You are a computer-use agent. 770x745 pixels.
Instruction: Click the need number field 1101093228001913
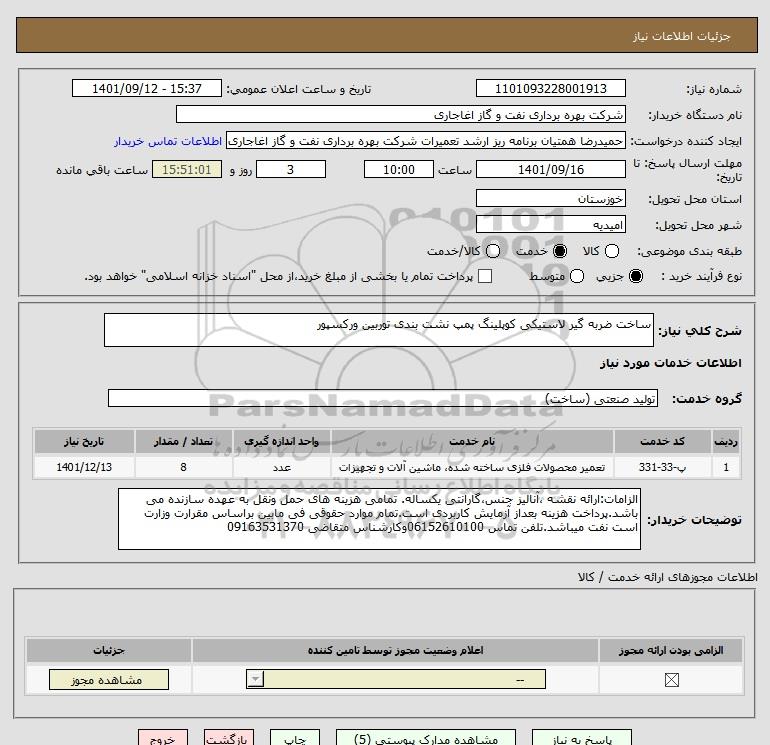550,88
